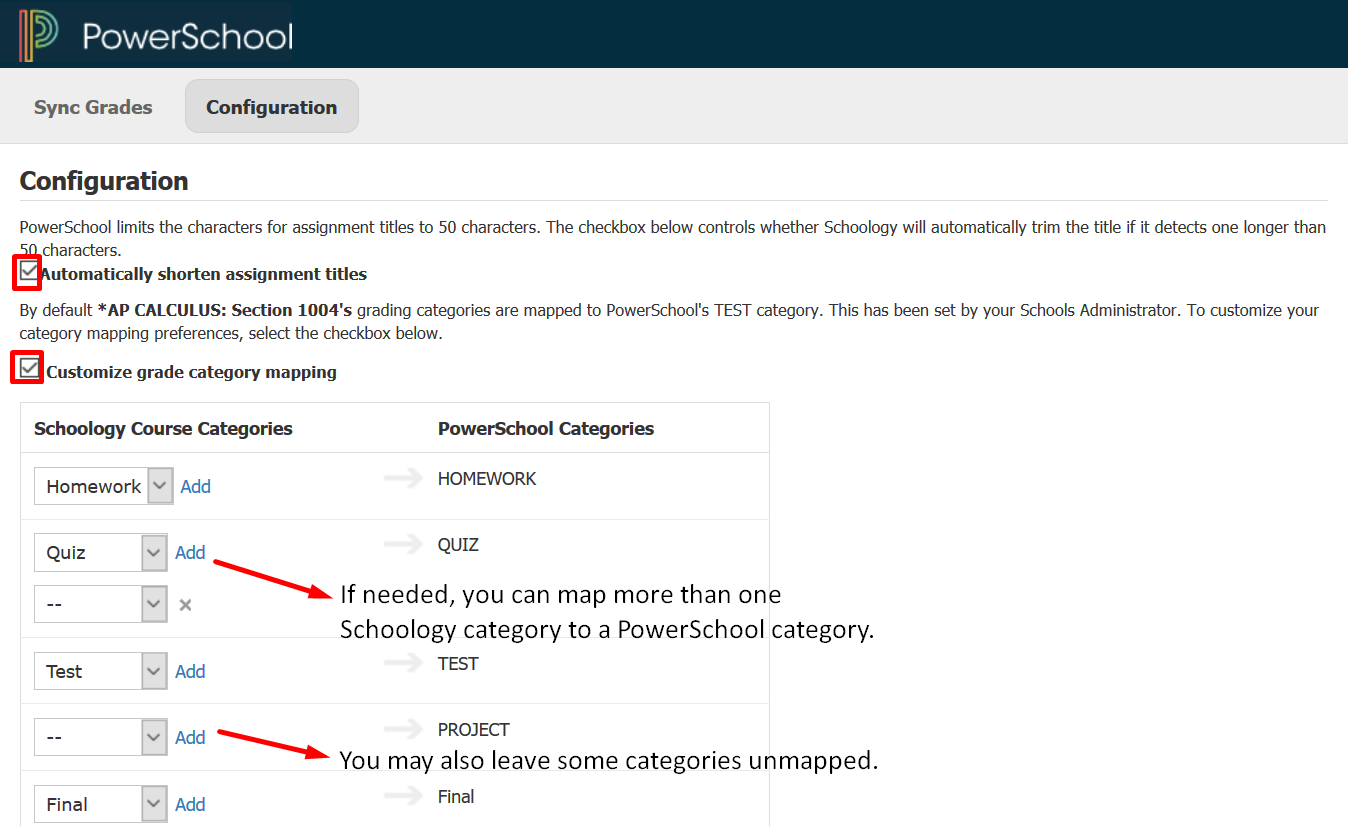Click the arrow icon pointing to QUIZ

(x=403, y=545)
